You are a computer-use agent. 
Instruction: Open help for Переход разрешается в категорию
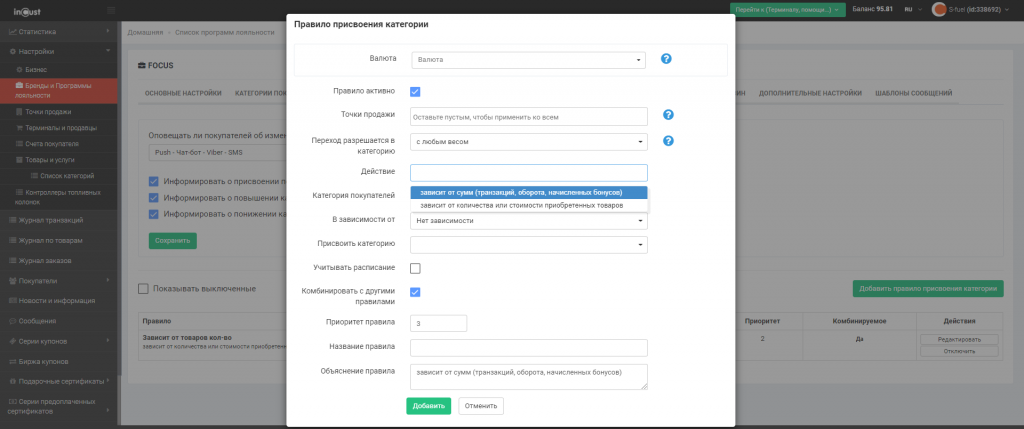pos(668,141)
